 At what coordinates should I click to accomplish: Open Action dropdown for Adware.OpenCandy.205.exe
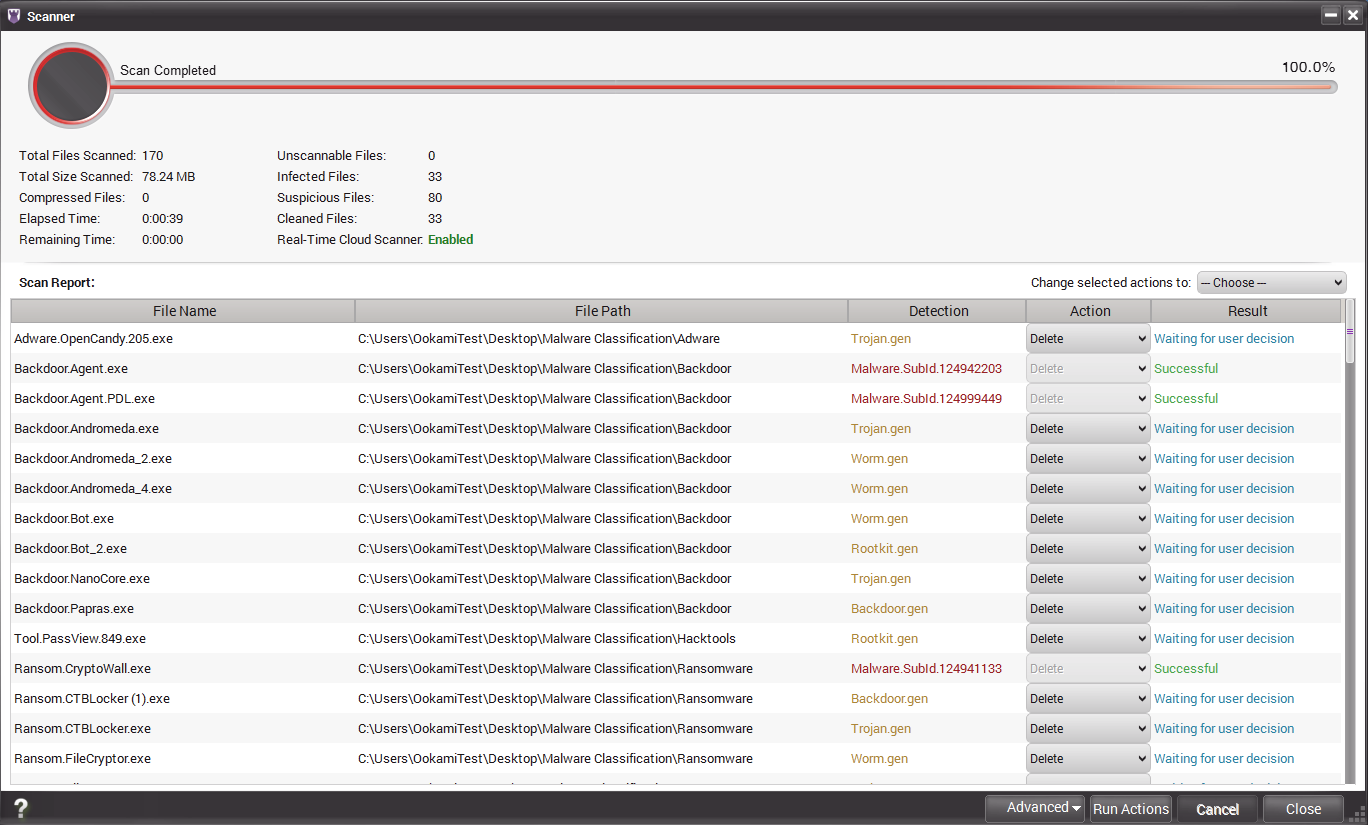tap(1088, 339)
